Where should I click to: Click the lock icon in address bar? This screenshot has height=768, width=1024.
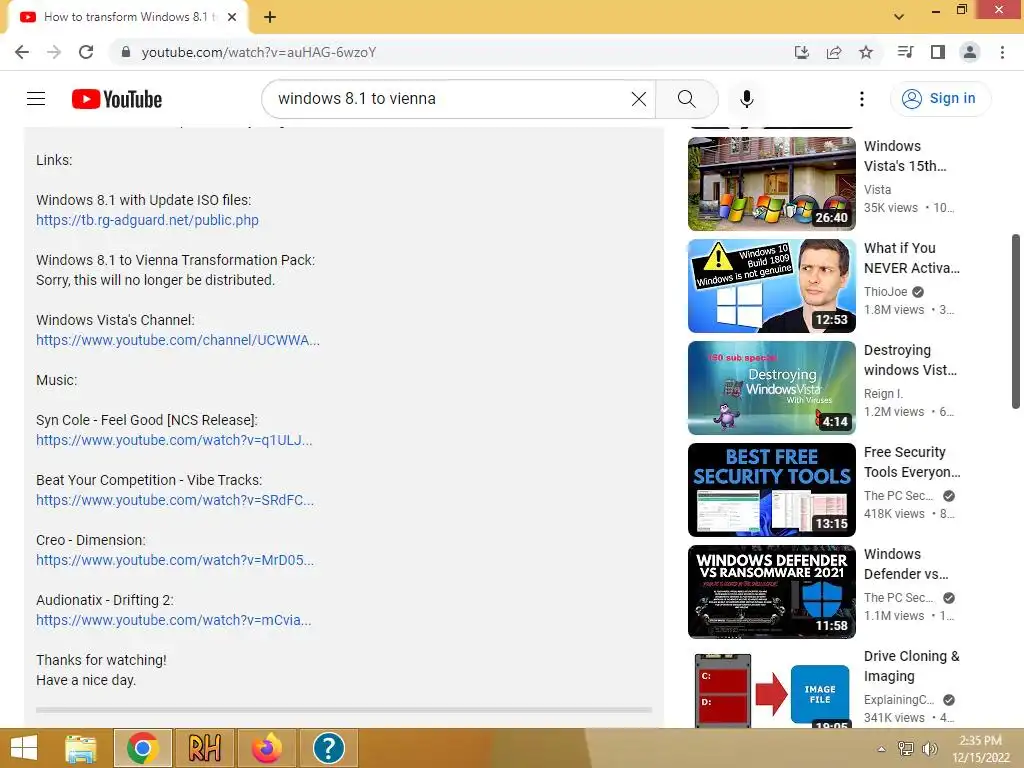coord(126,52)
